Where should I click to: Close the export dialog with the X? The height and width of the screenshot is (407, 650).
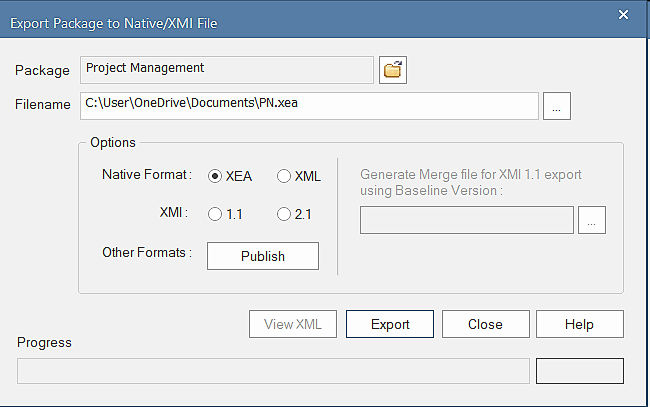tap(624, 15)
